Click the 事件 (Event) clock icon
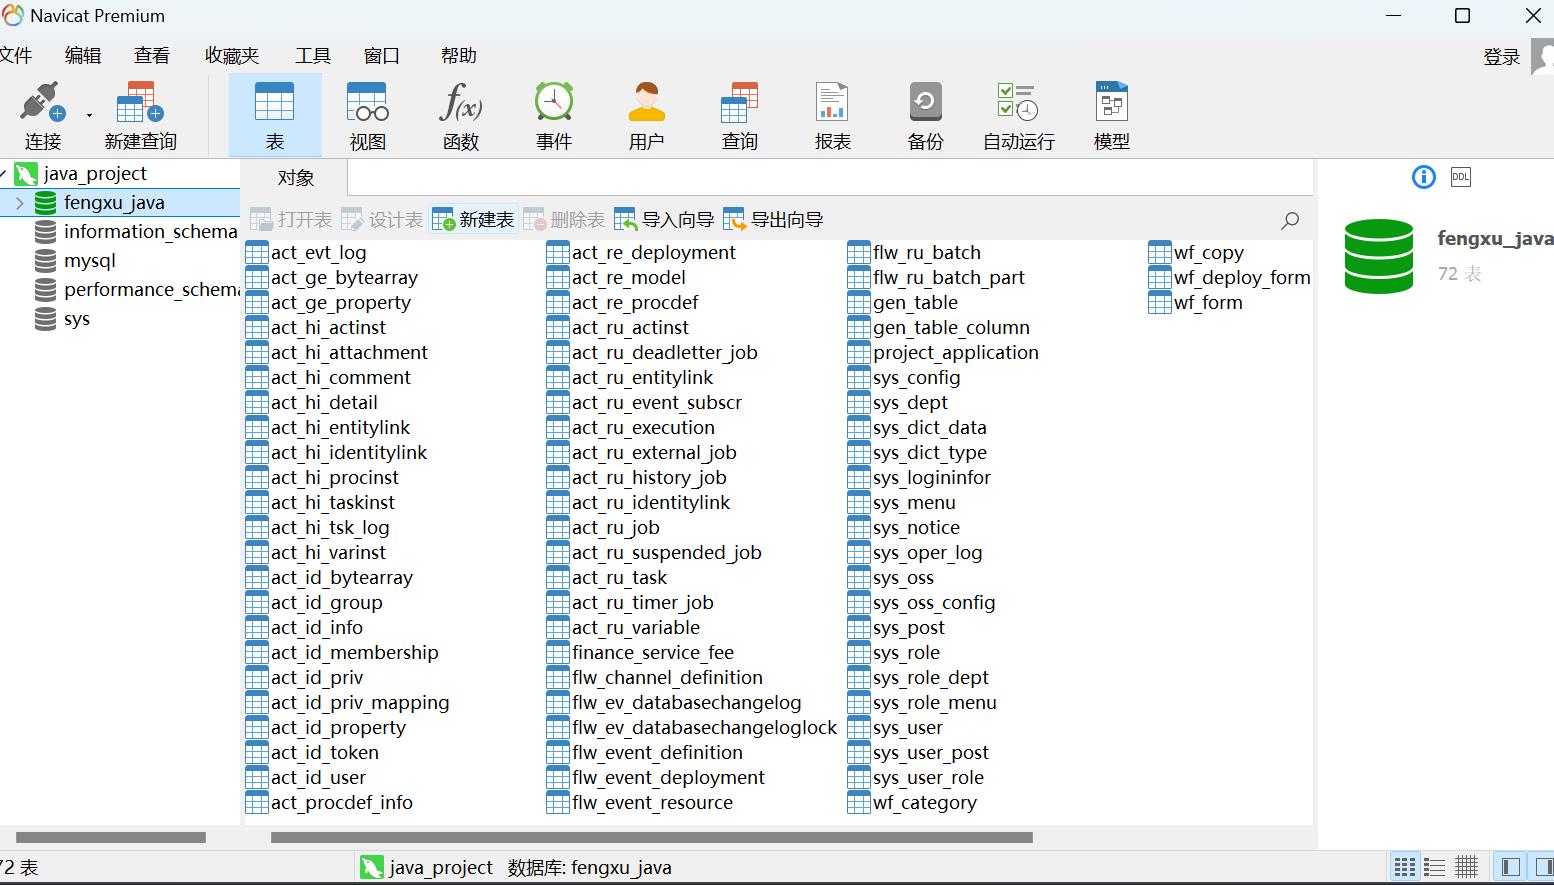Screen dimensions: 1554x885 pos(553,115)
